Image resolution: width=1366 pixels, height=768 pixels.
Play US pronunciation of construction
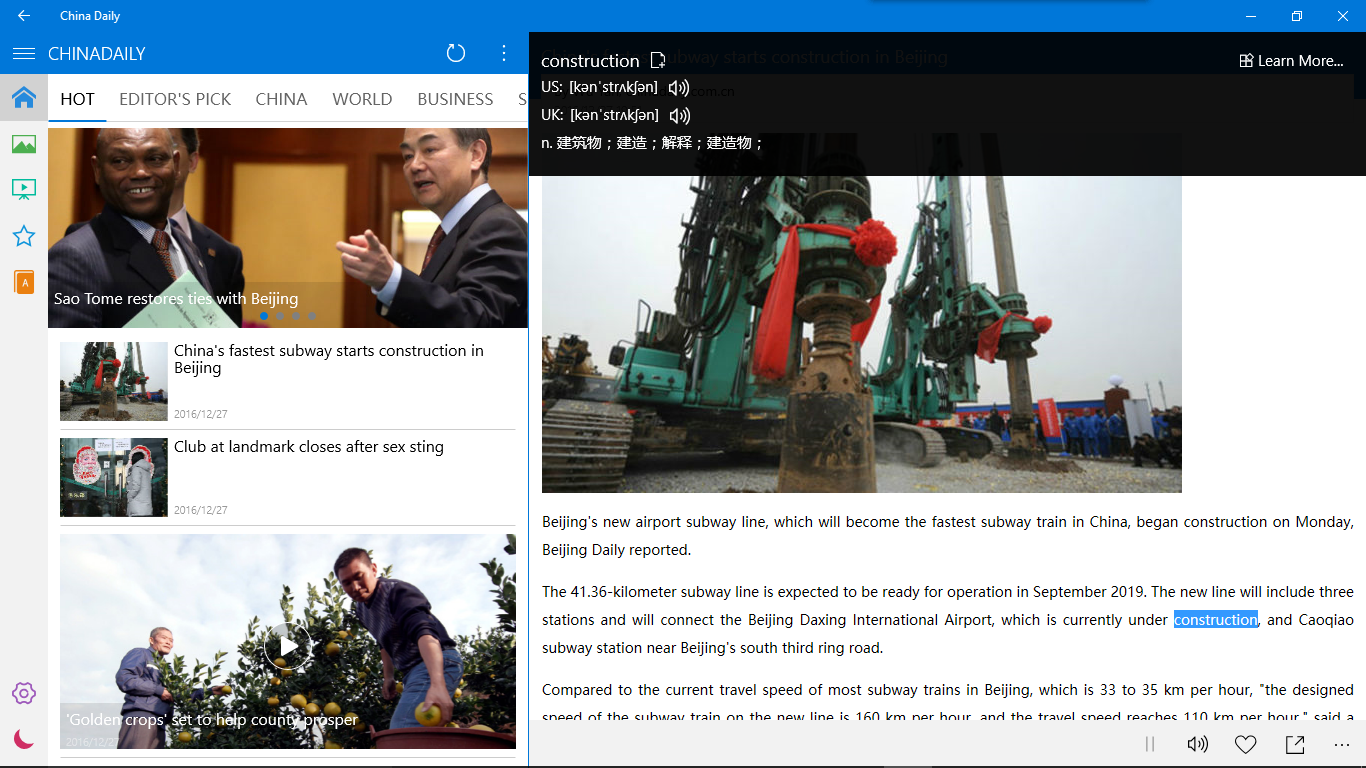[x=679, y=88]
